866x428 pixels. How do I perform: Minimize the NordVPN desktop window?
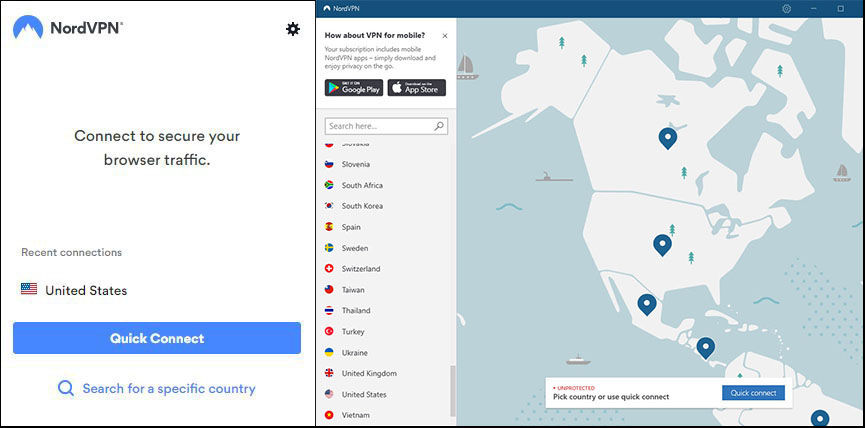point(814,9)
